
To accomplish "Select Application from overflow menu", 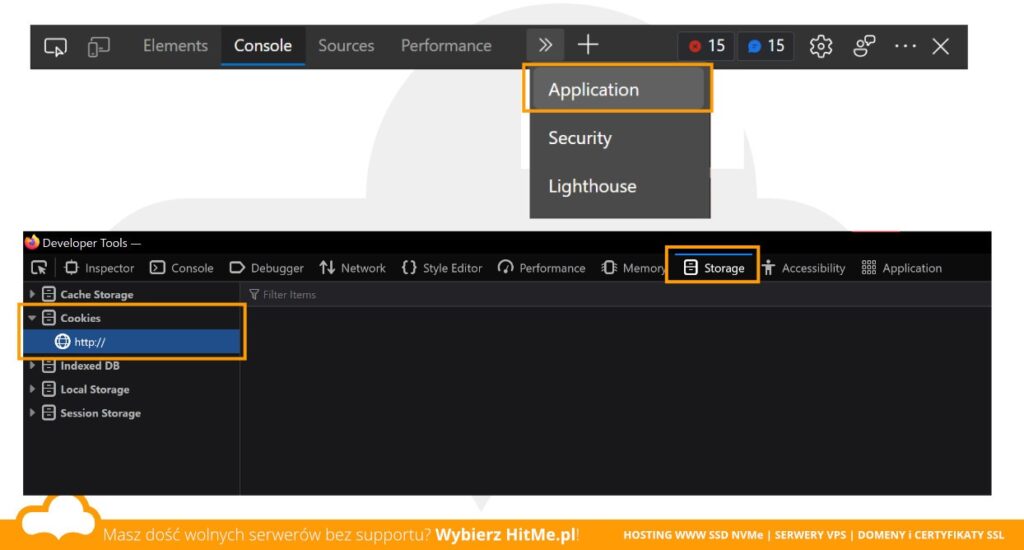I will coord(618,89).
